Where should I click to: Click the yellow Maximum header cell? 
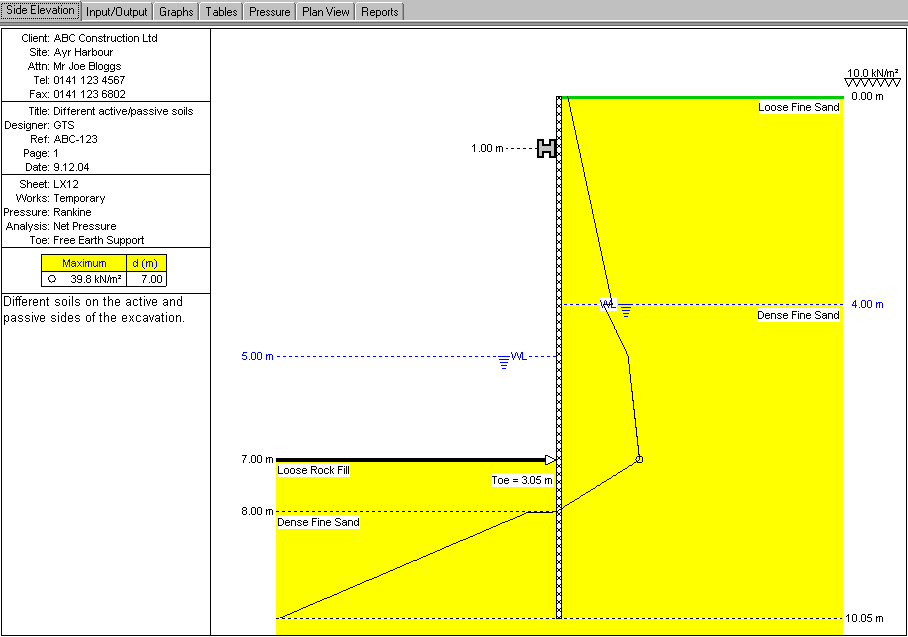pos(84,264)
